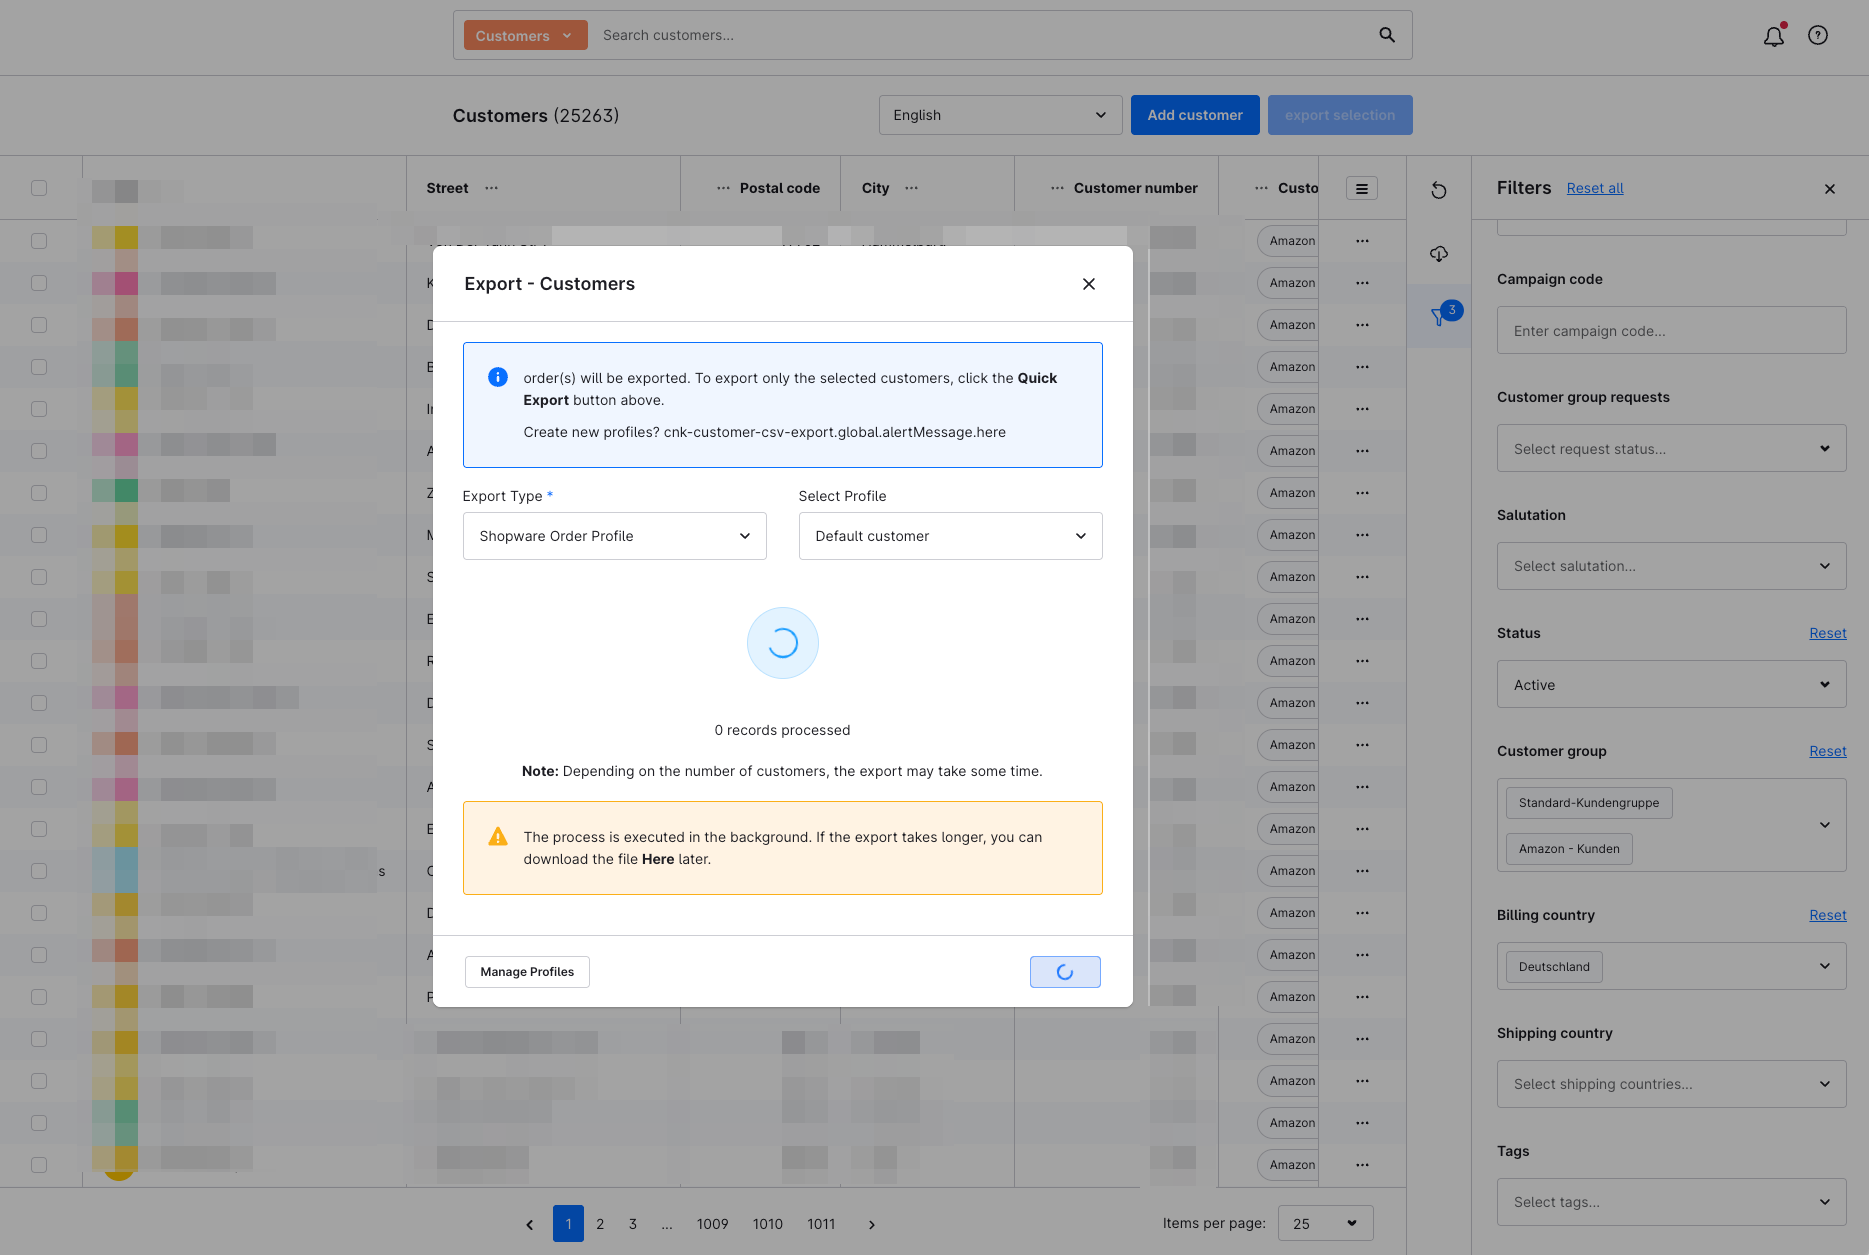
Task: Open the Street column options menu
Action: click(x=491, y=188)
